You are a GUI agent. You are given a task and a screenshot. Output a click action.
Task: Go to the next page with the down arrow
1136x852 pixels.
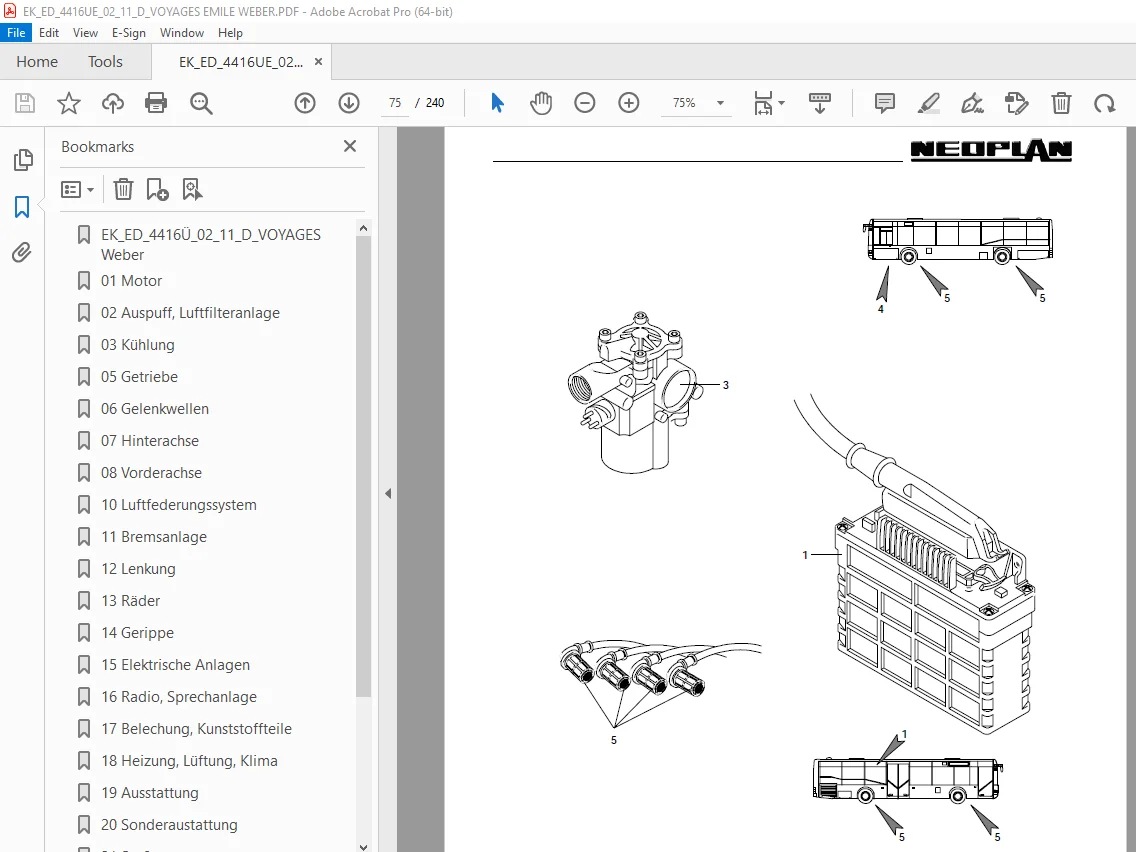(x=349, y=103)
